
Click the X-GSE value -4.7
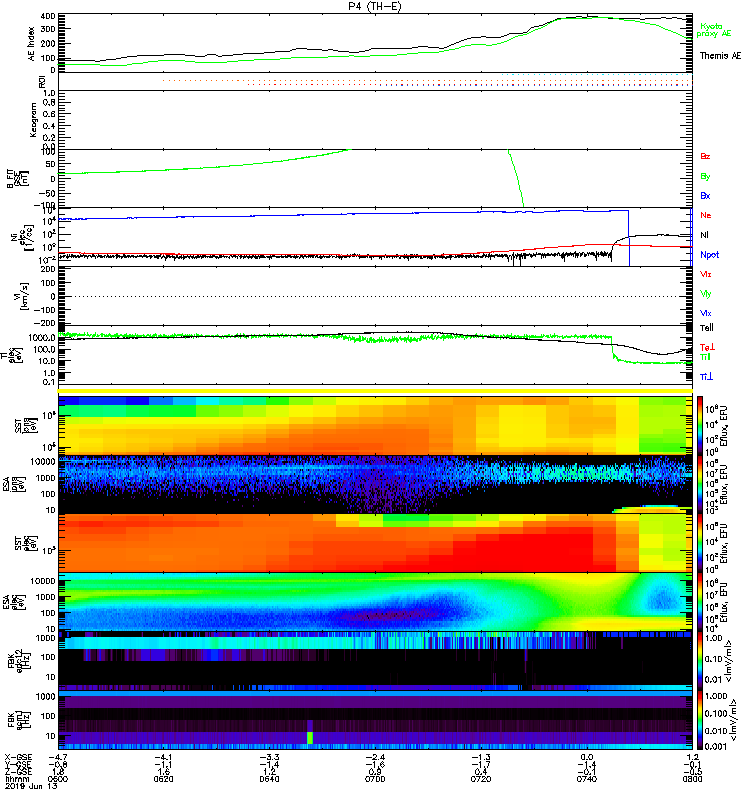pos(58,758)
